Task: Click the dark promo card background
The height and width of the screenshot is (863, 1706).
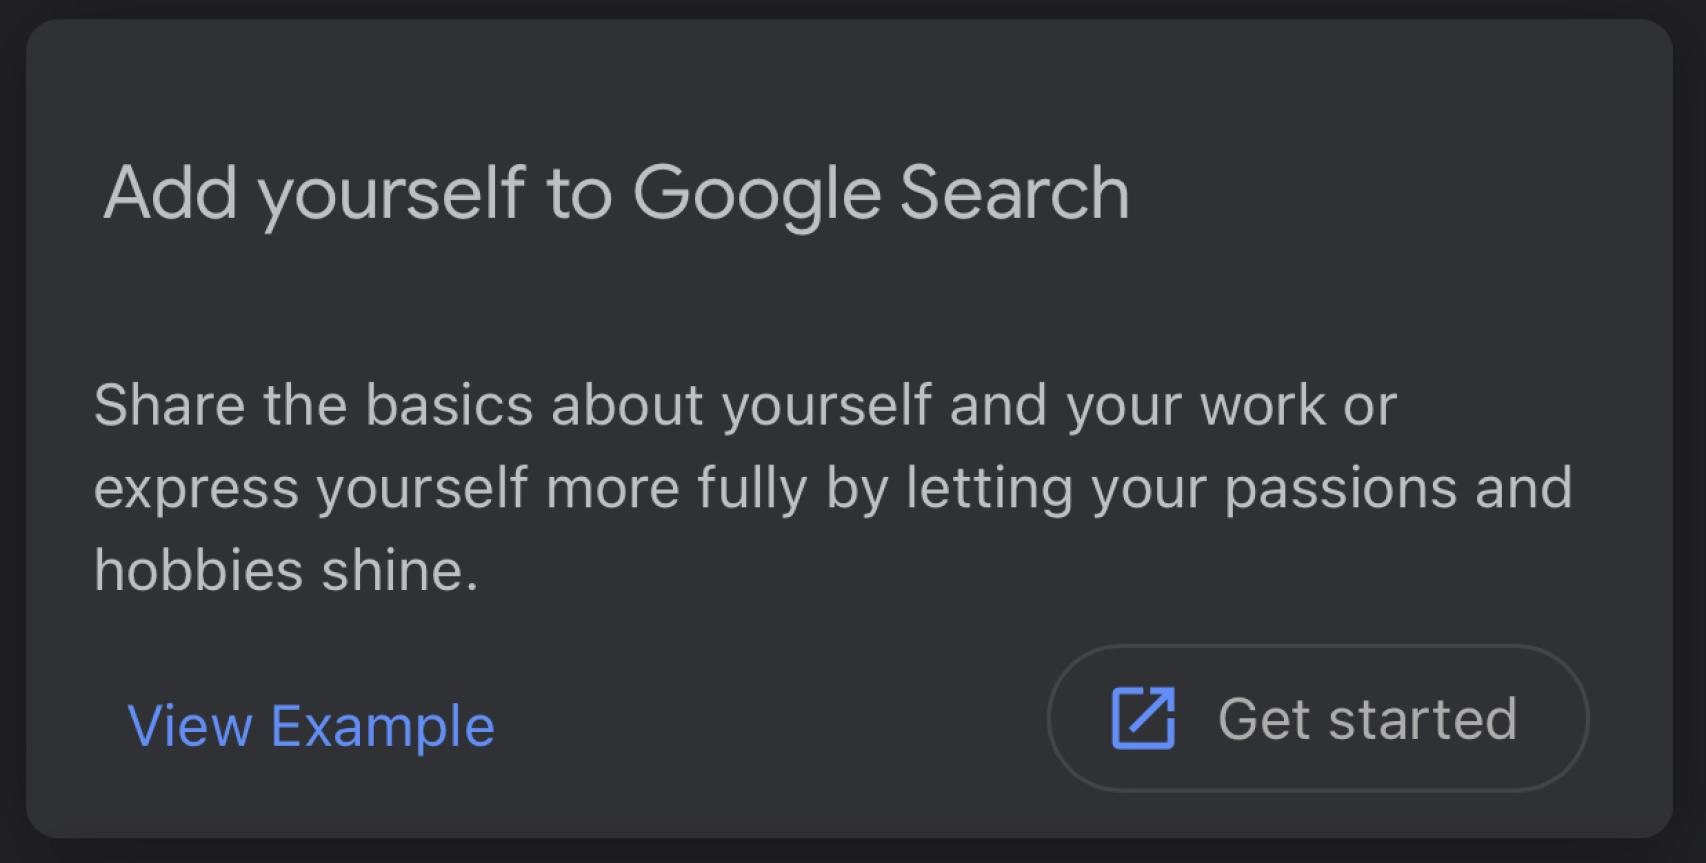Action: click(x=850, y=300)
